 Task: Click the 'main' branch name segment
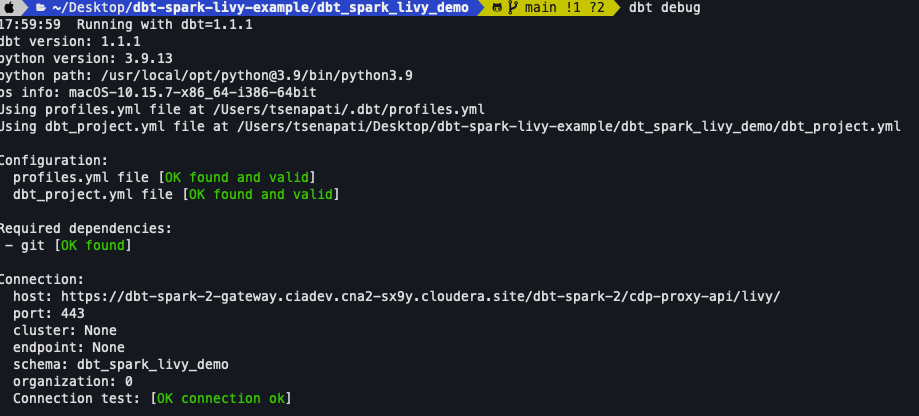click(x=539, y=8)
